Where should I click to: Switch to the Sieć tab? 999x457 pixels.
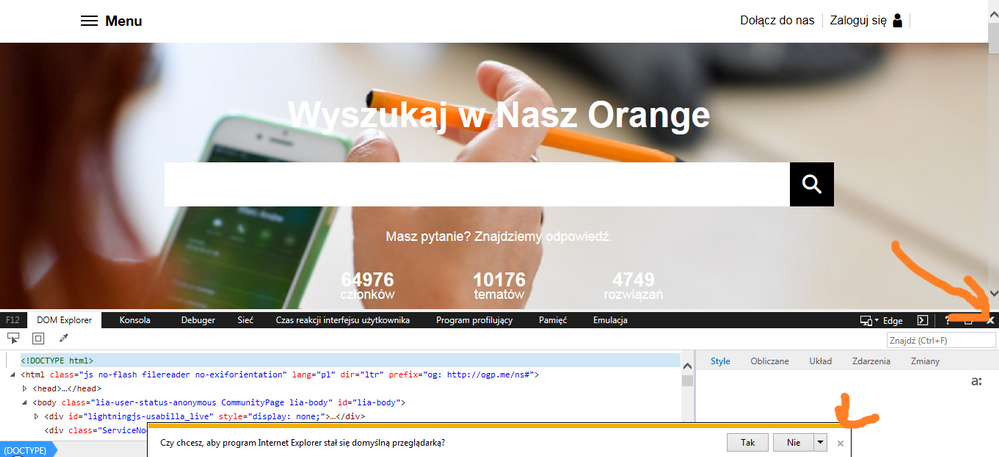pos(245,320)
